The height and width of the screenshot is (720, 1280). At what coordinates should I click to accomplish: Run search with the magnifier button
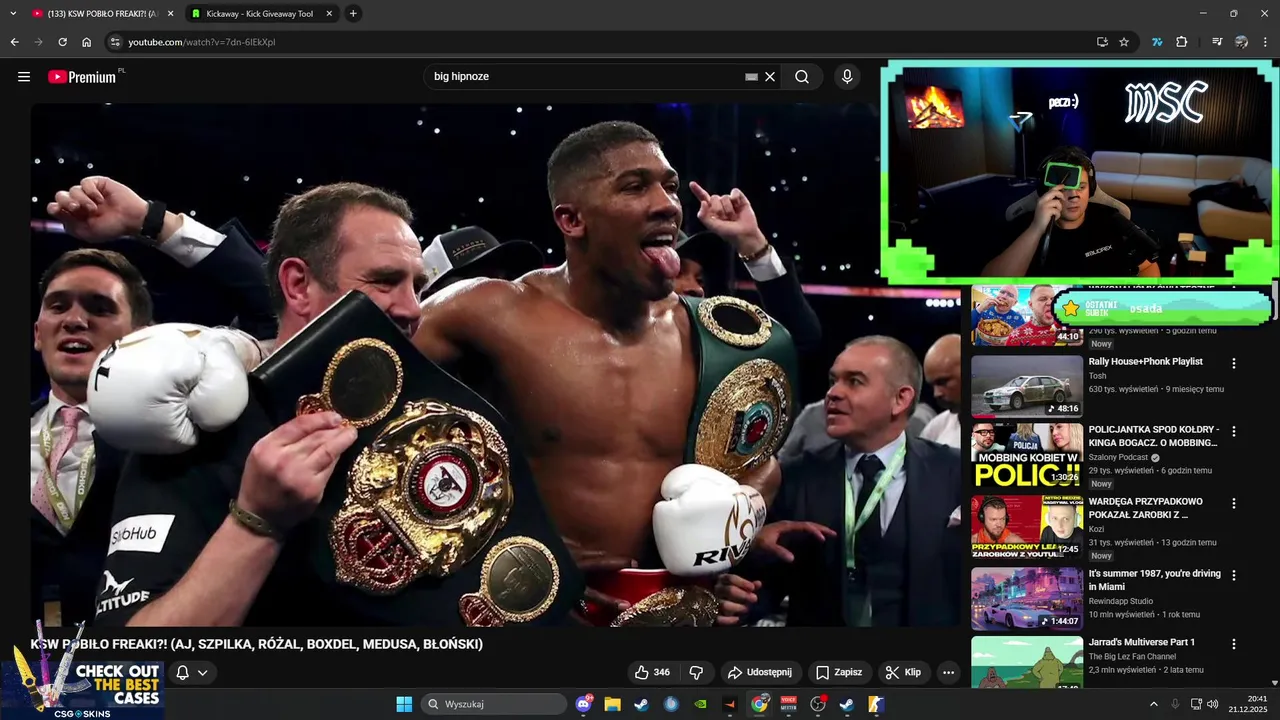(802, 77)
